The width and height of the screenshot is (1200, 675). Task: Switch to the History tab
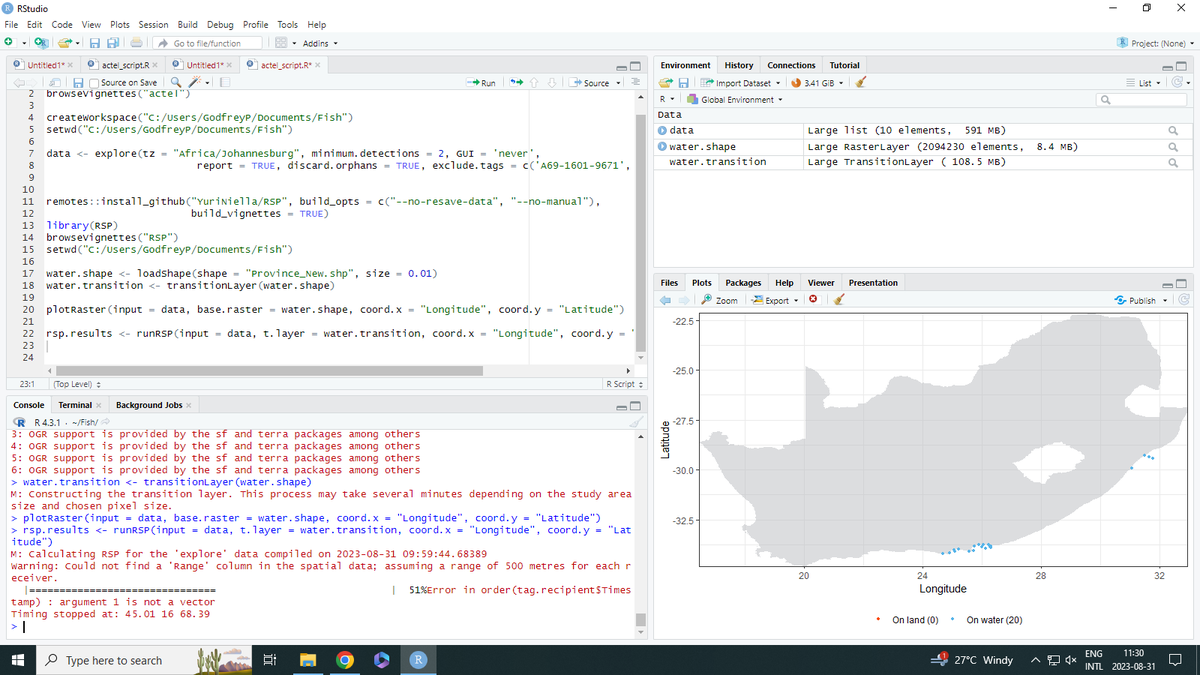tap(739, 65)
